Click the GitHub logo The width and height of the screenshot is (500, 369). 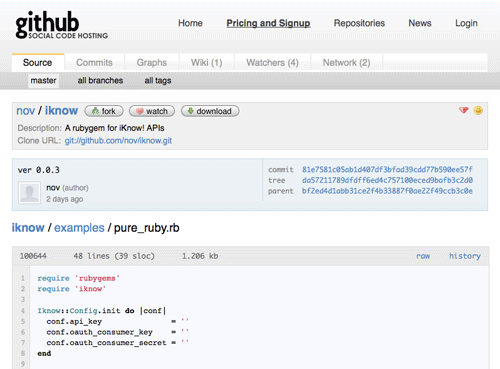[x=62, y=25]
